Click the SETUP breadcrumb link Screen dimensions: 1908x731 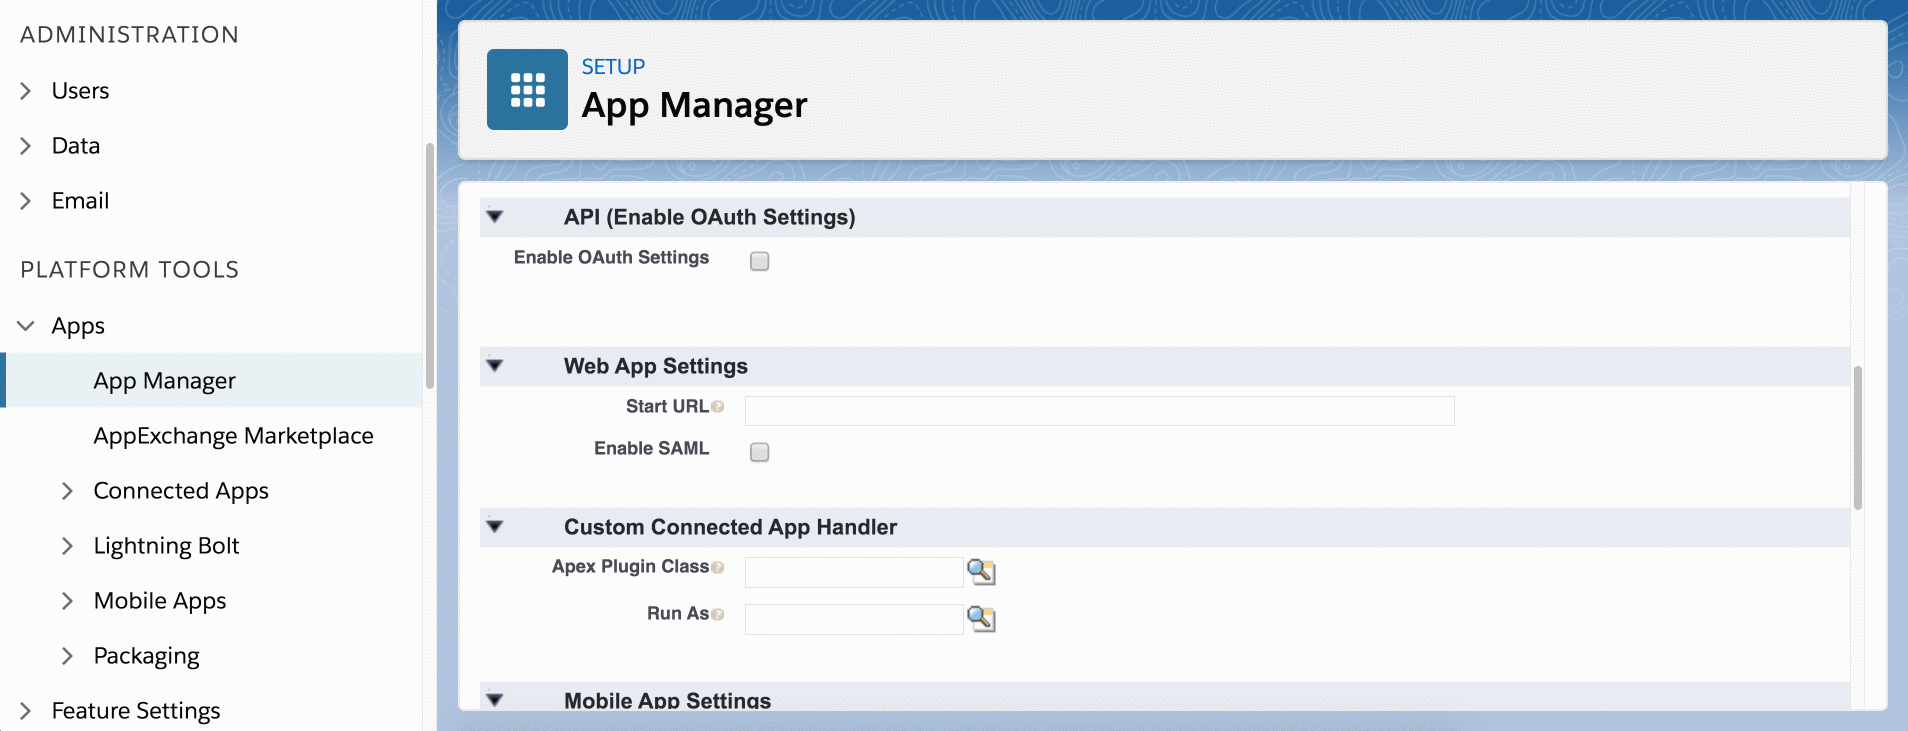(613, 67)
